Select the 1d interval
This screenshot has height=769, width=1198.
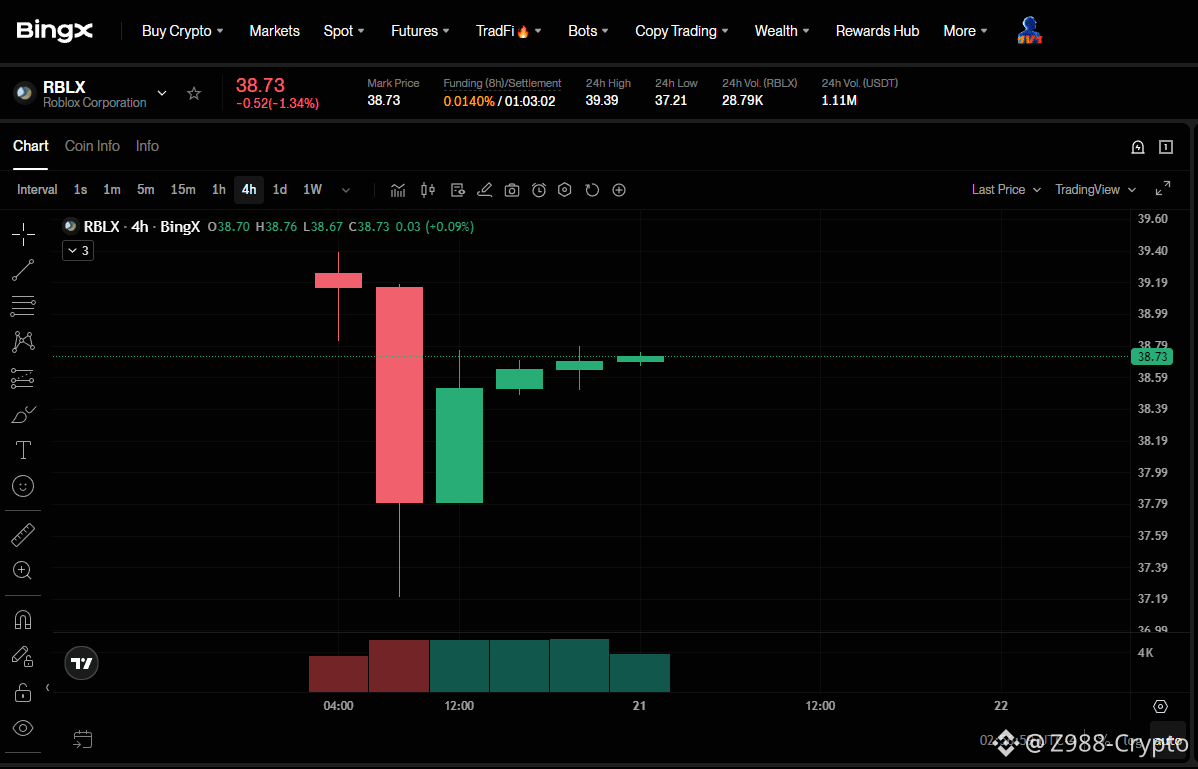click(280, 189)
